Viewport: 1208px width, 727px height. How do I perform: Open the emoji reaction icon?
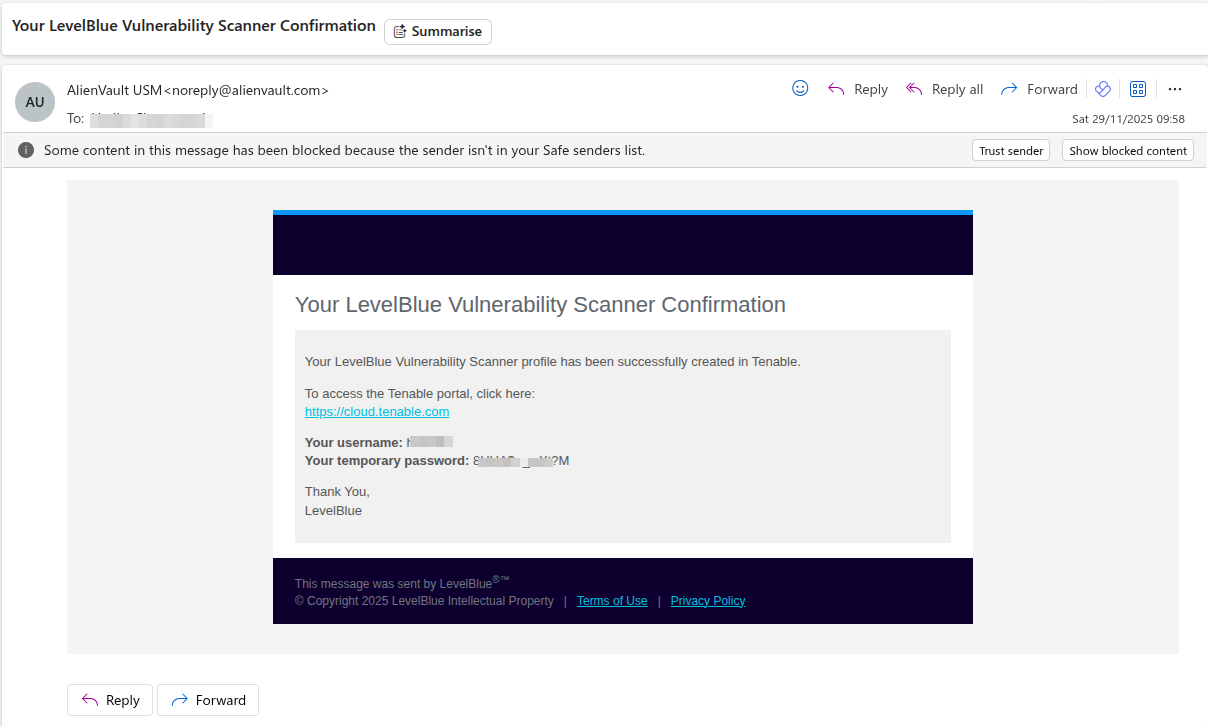coord(800,88)
